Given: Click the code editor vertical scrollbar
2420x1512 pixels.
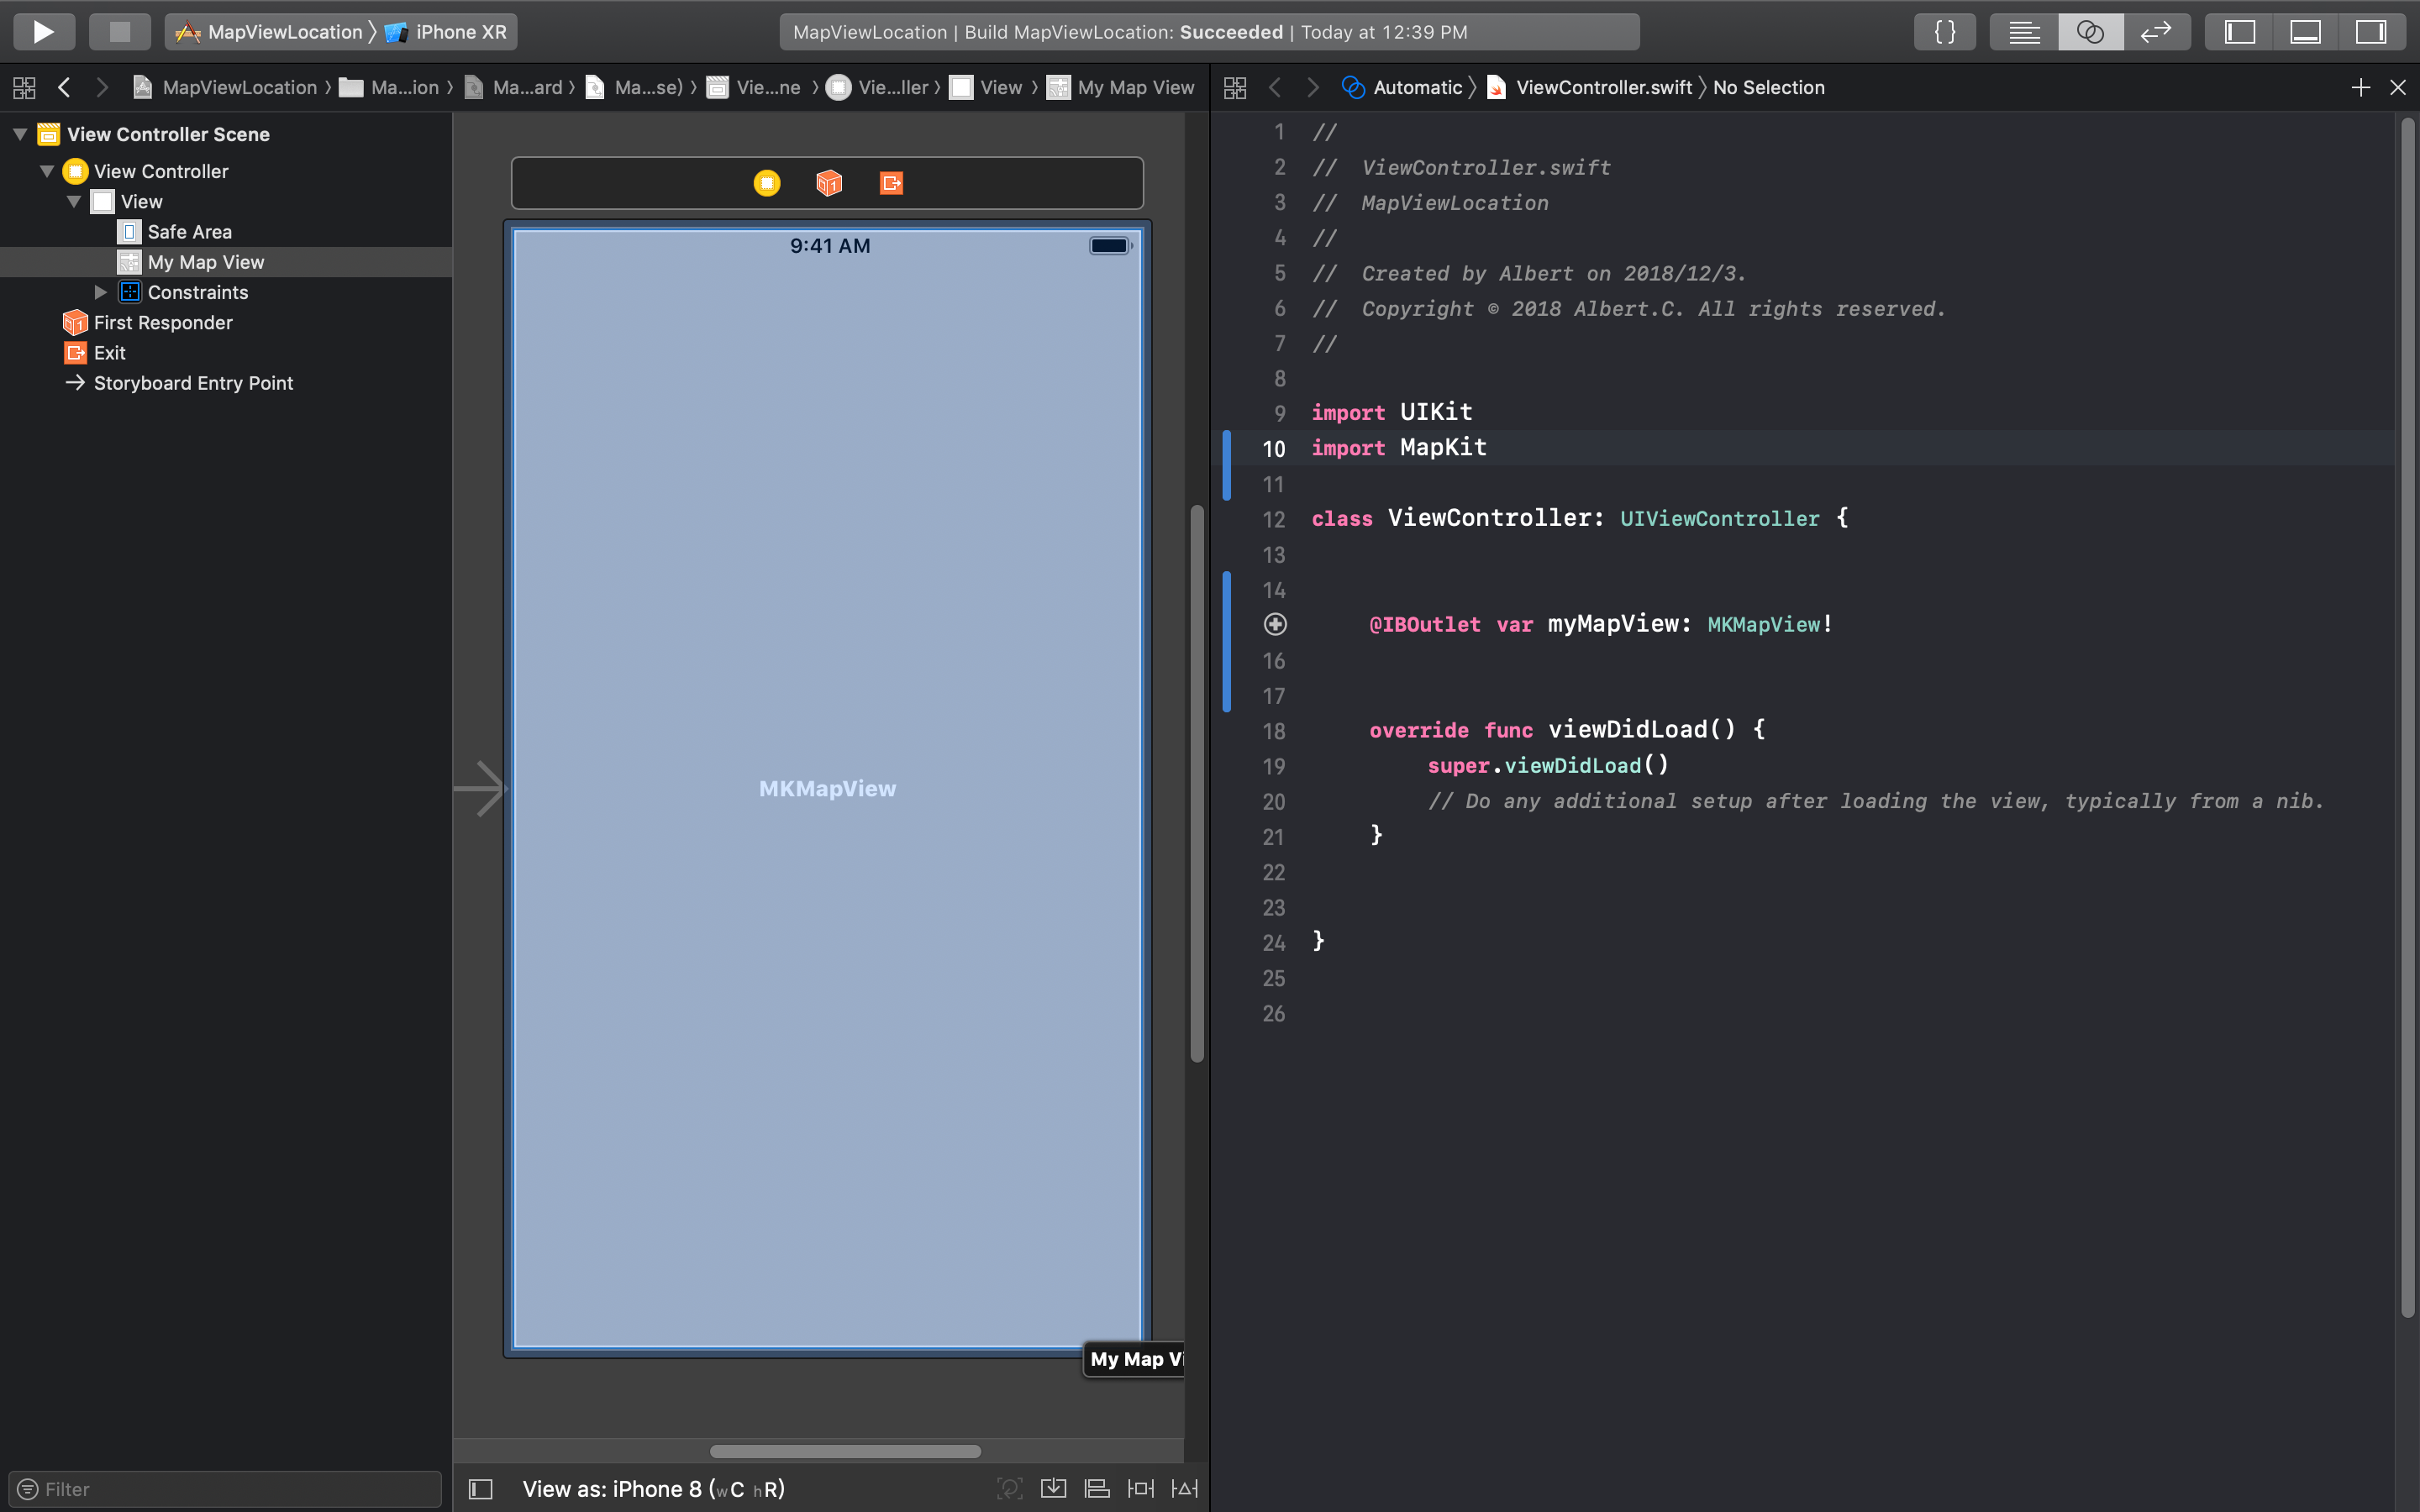Looking at the screenshot, I should coord(2407,718).
